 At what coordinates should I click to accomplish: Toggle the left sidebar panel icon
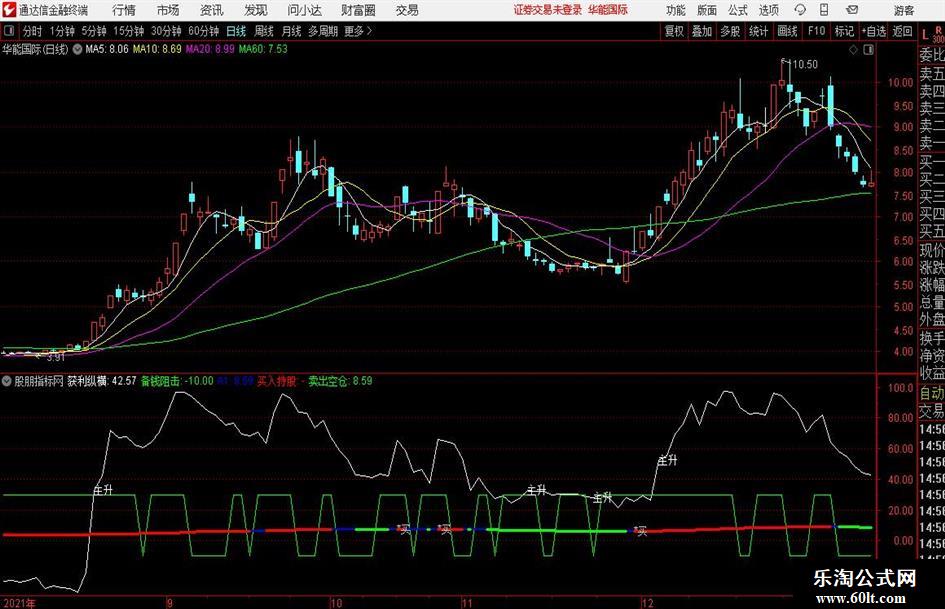pyautogui.click(x=9, y=31)
